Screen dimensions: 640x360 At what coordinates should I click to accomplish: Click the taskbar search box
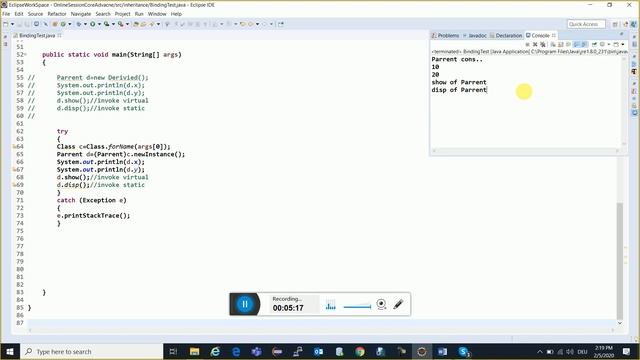(91, 351)
